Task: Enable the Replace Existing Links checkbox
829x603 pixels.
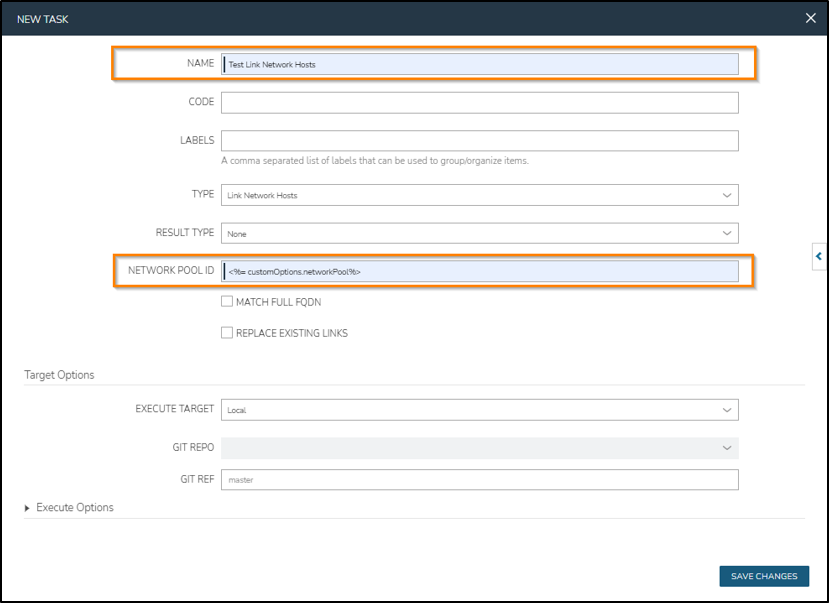Action: tap(227, 332)
